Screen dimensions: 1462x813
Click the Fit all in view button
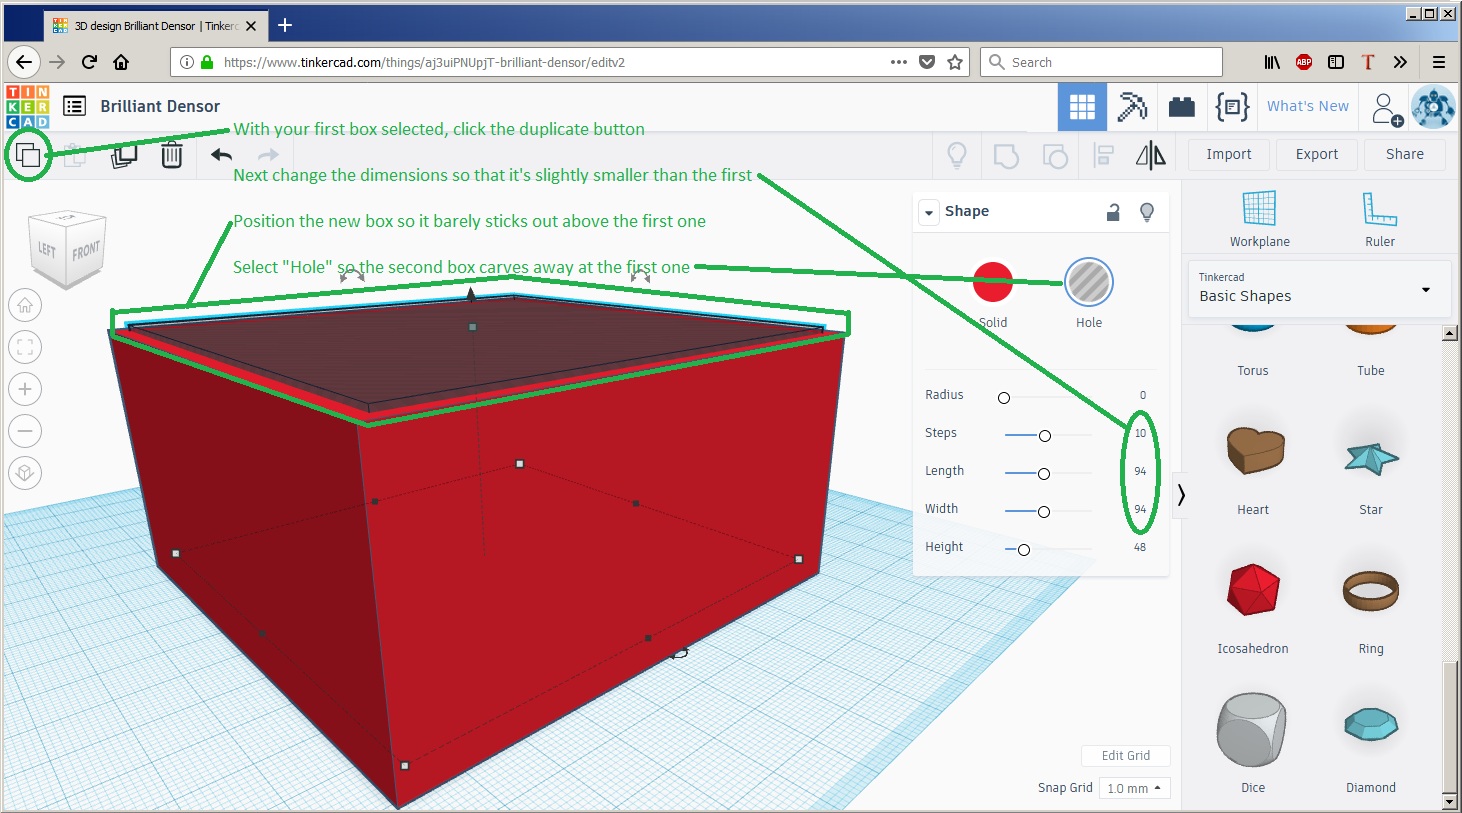click(25, 347)
